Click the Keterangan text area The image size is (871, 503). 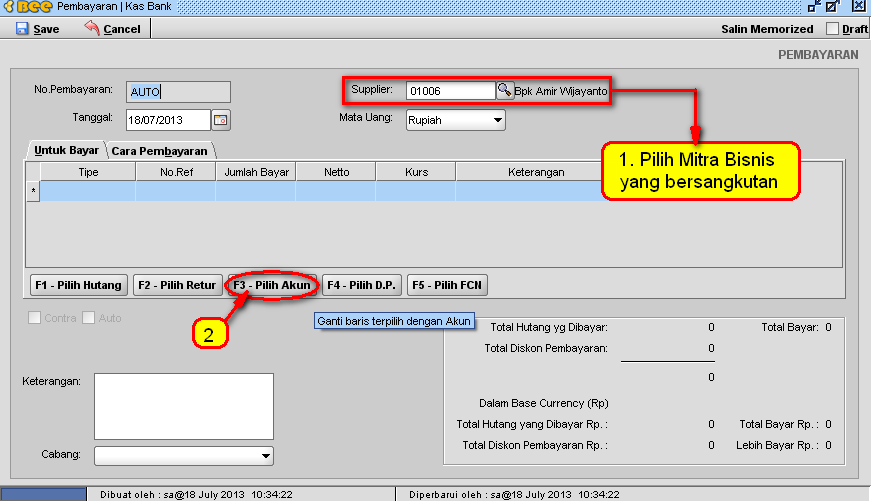coord(184,406)
